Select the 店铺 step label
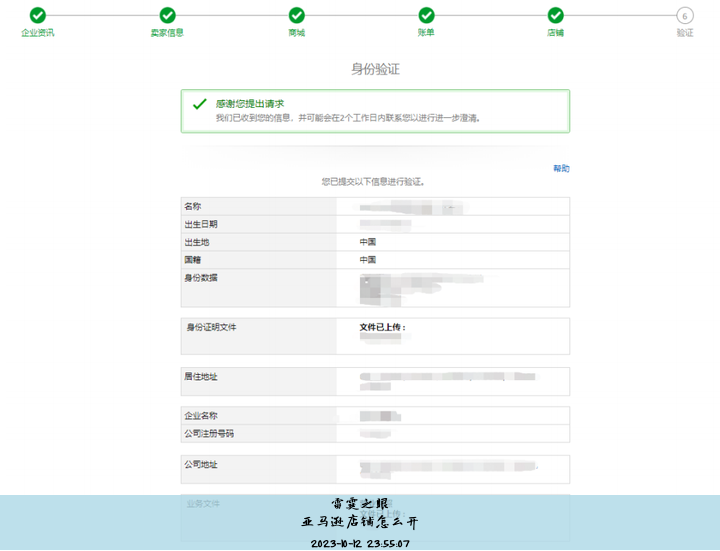This screenshot has height=551, width=720. pyautogui.click(x=555, y=33)
